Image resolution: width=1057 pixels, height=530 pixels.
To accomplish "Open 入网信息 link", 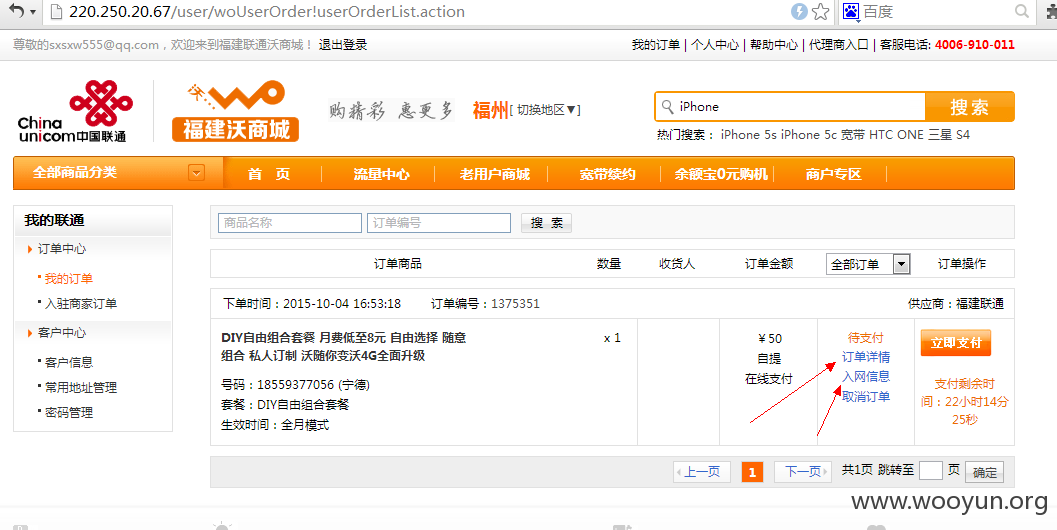I will point(866,376).
